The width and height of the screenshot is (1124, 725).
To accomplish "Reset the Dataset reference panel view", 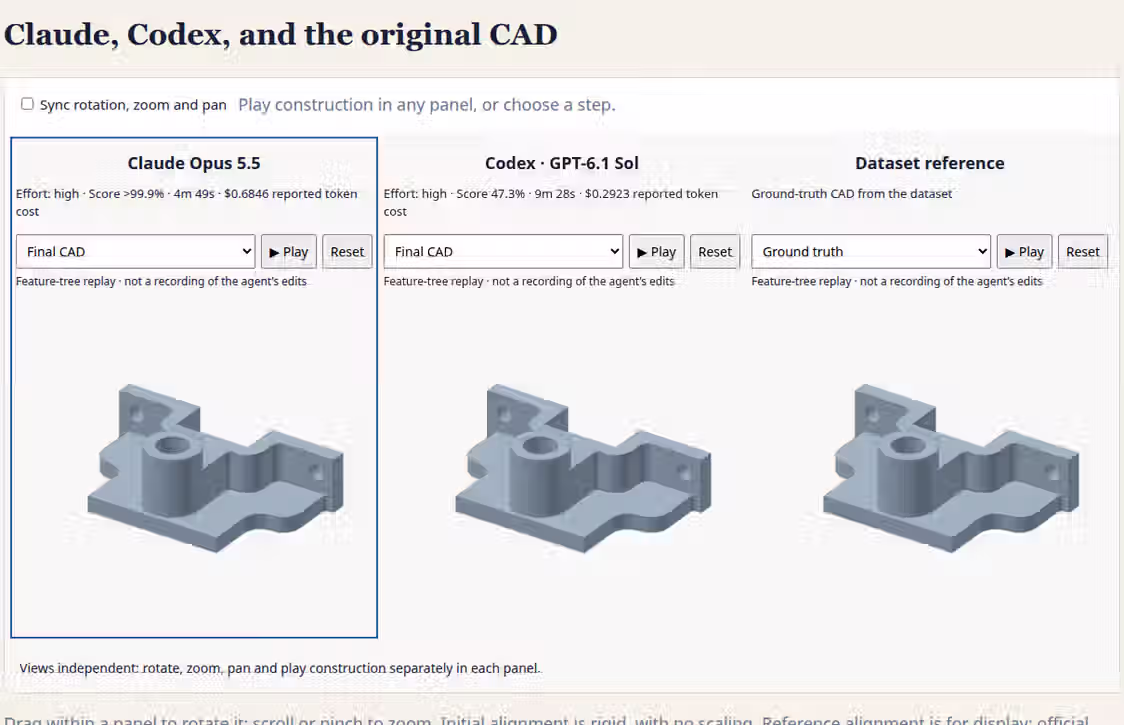I will [1082, 252].
